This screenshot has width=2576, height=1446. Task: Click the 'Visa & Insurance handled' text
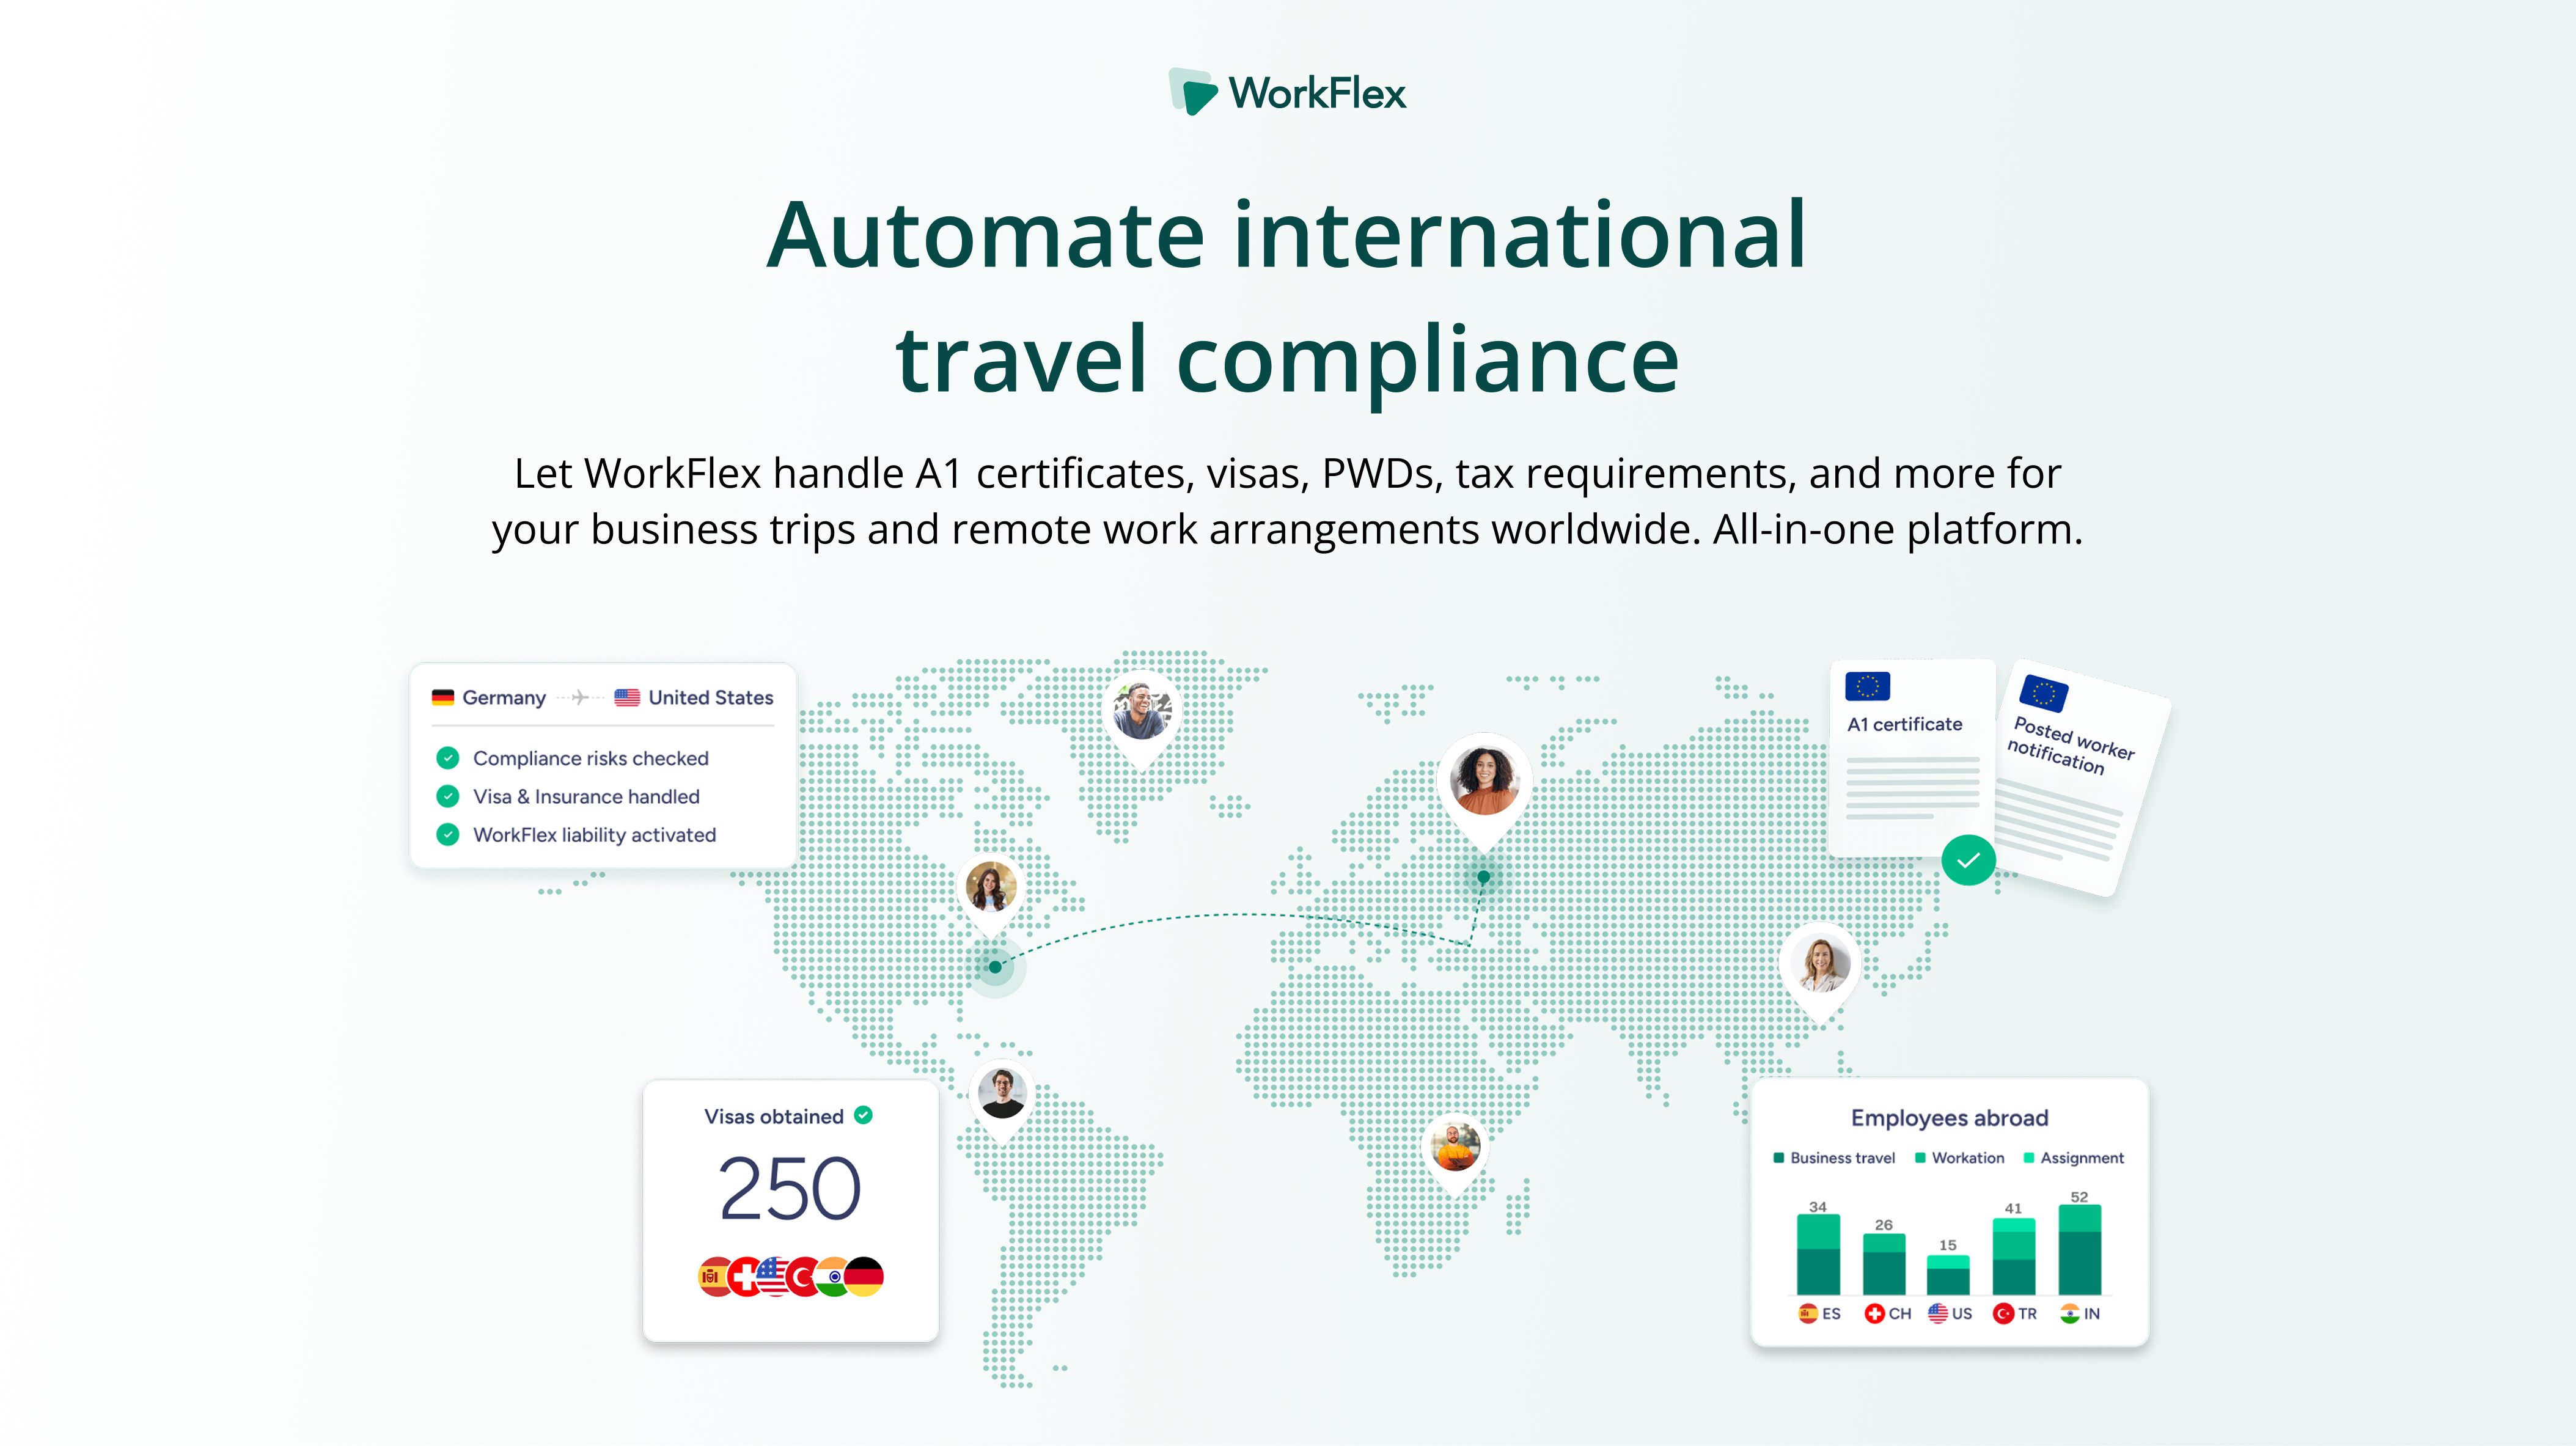(x=586, y=796)
